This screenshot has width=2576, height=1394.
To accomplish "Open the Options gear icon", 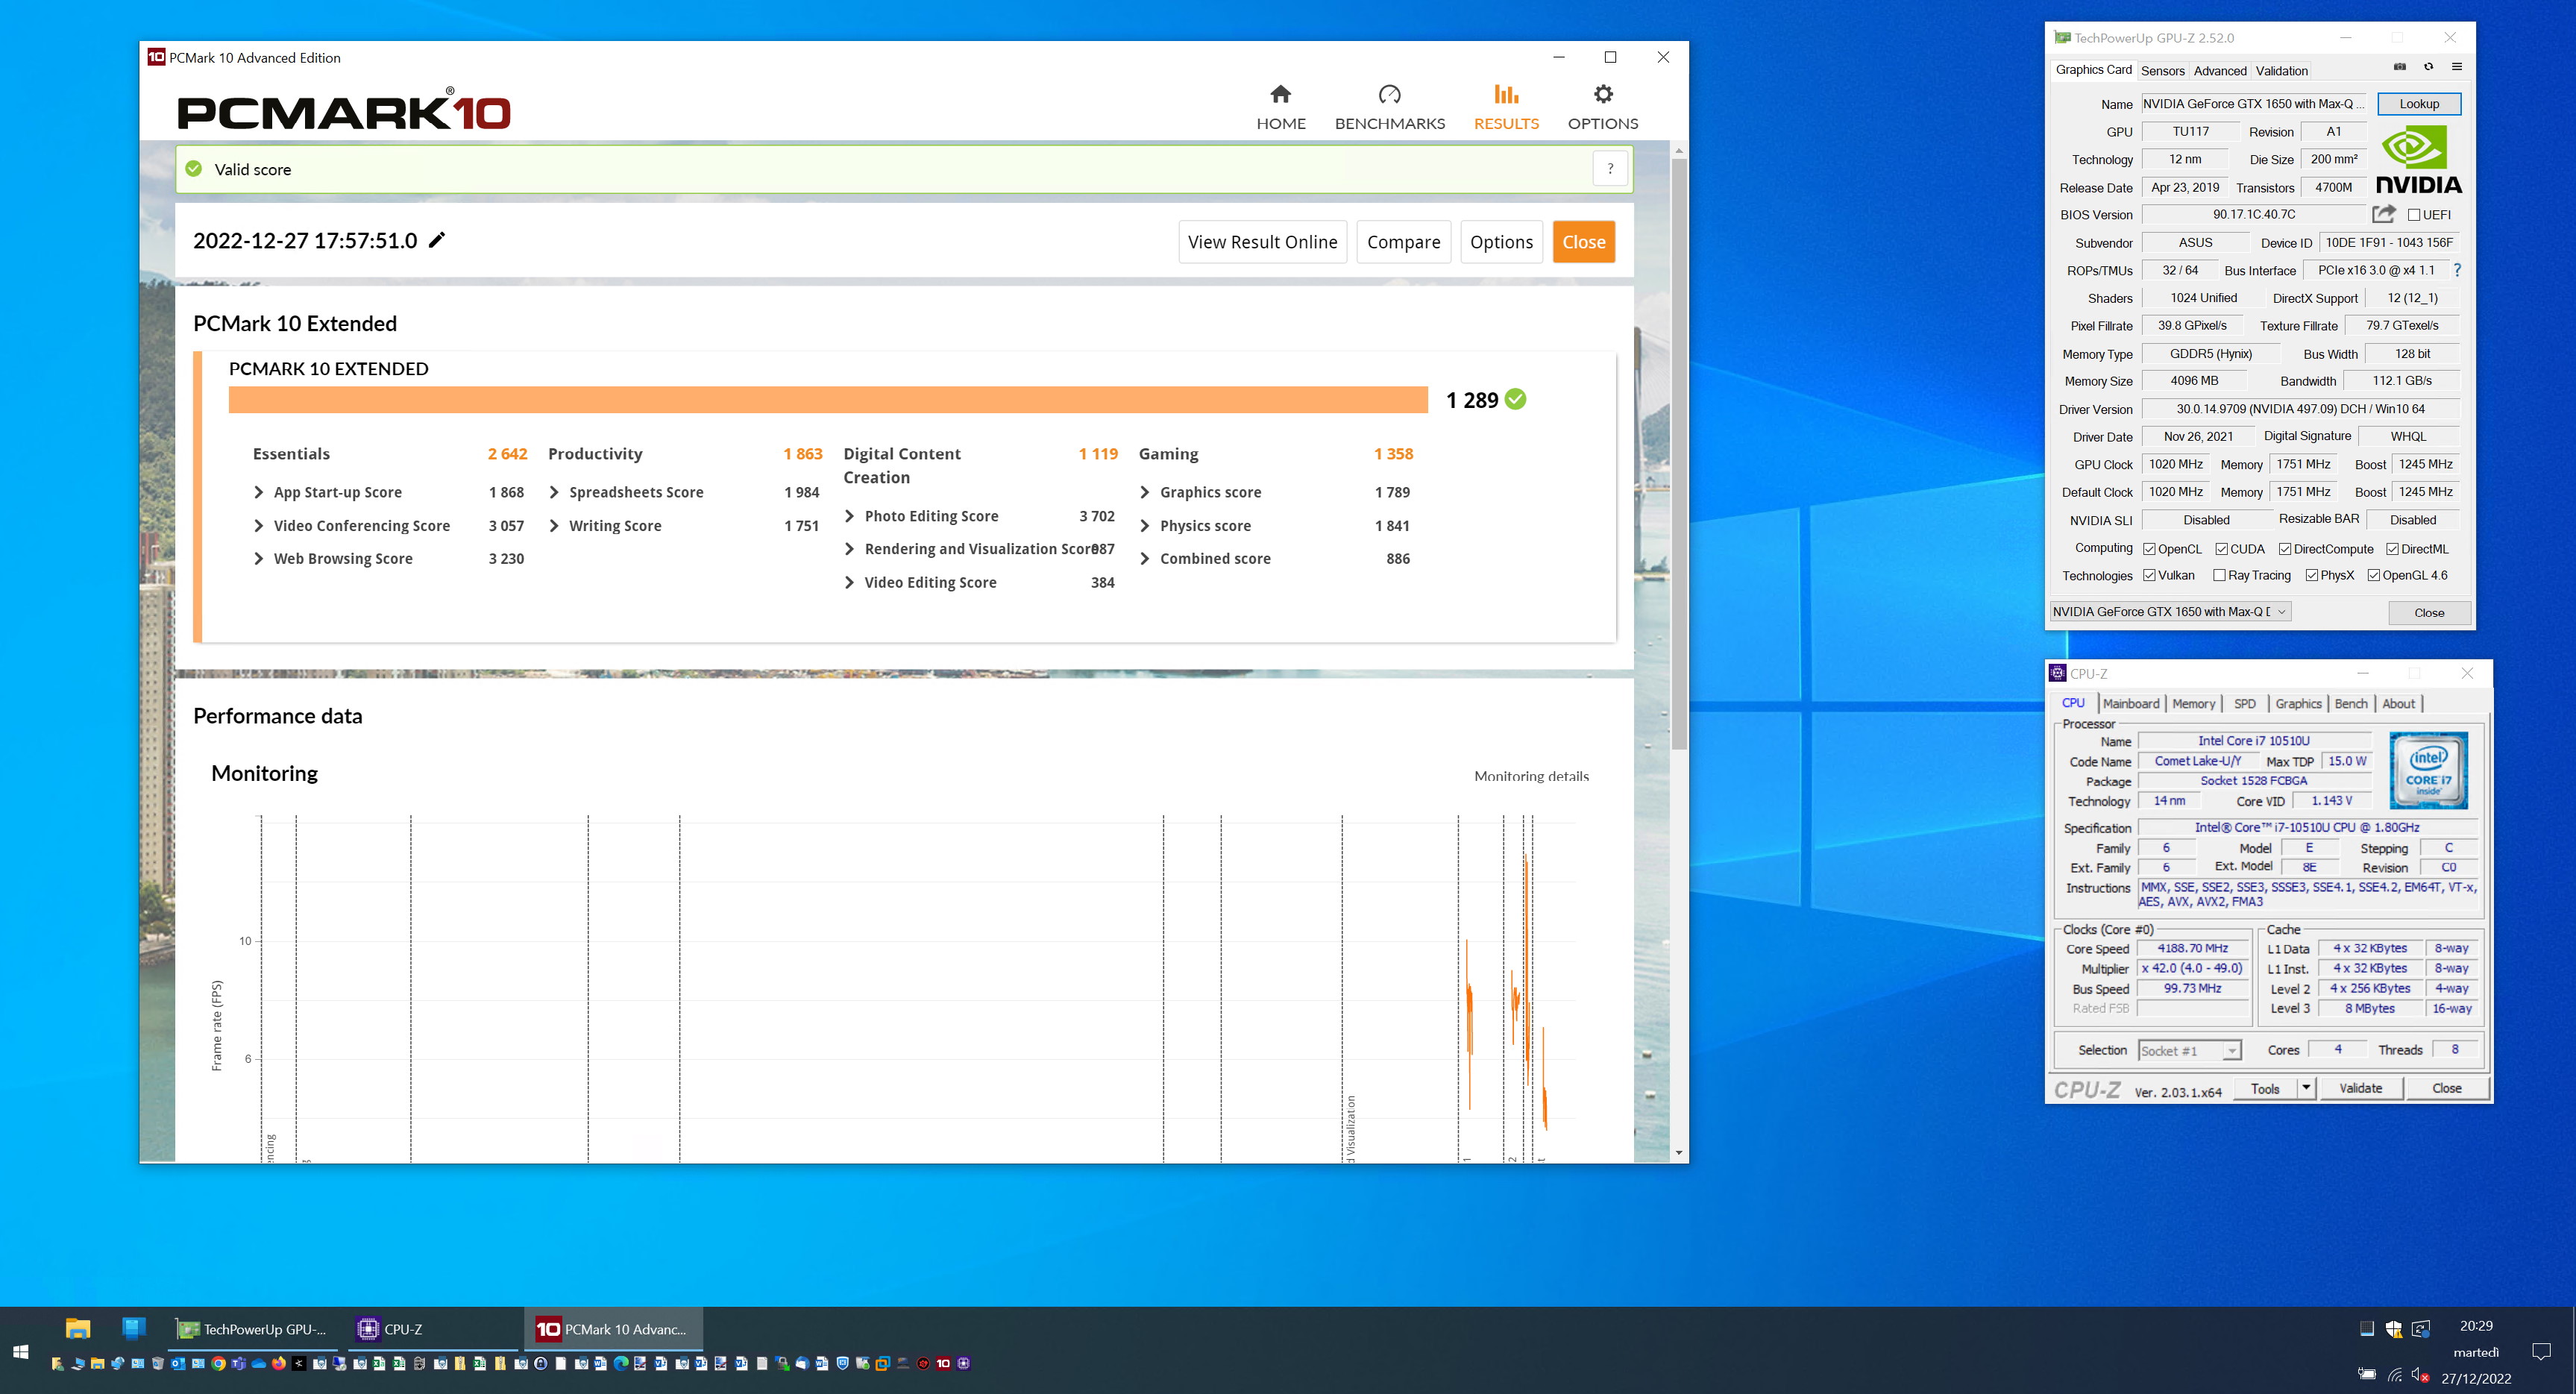I will point(1603,94).
